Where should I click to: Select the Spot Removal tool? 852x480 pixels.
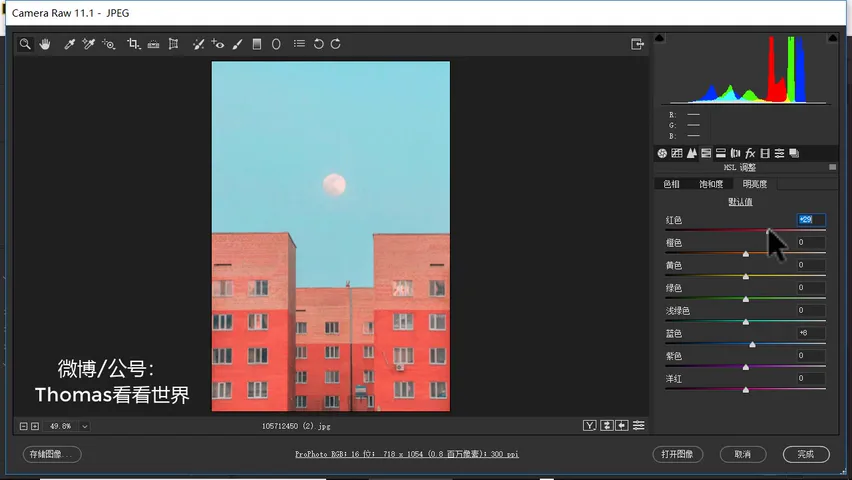click(198, 44)
